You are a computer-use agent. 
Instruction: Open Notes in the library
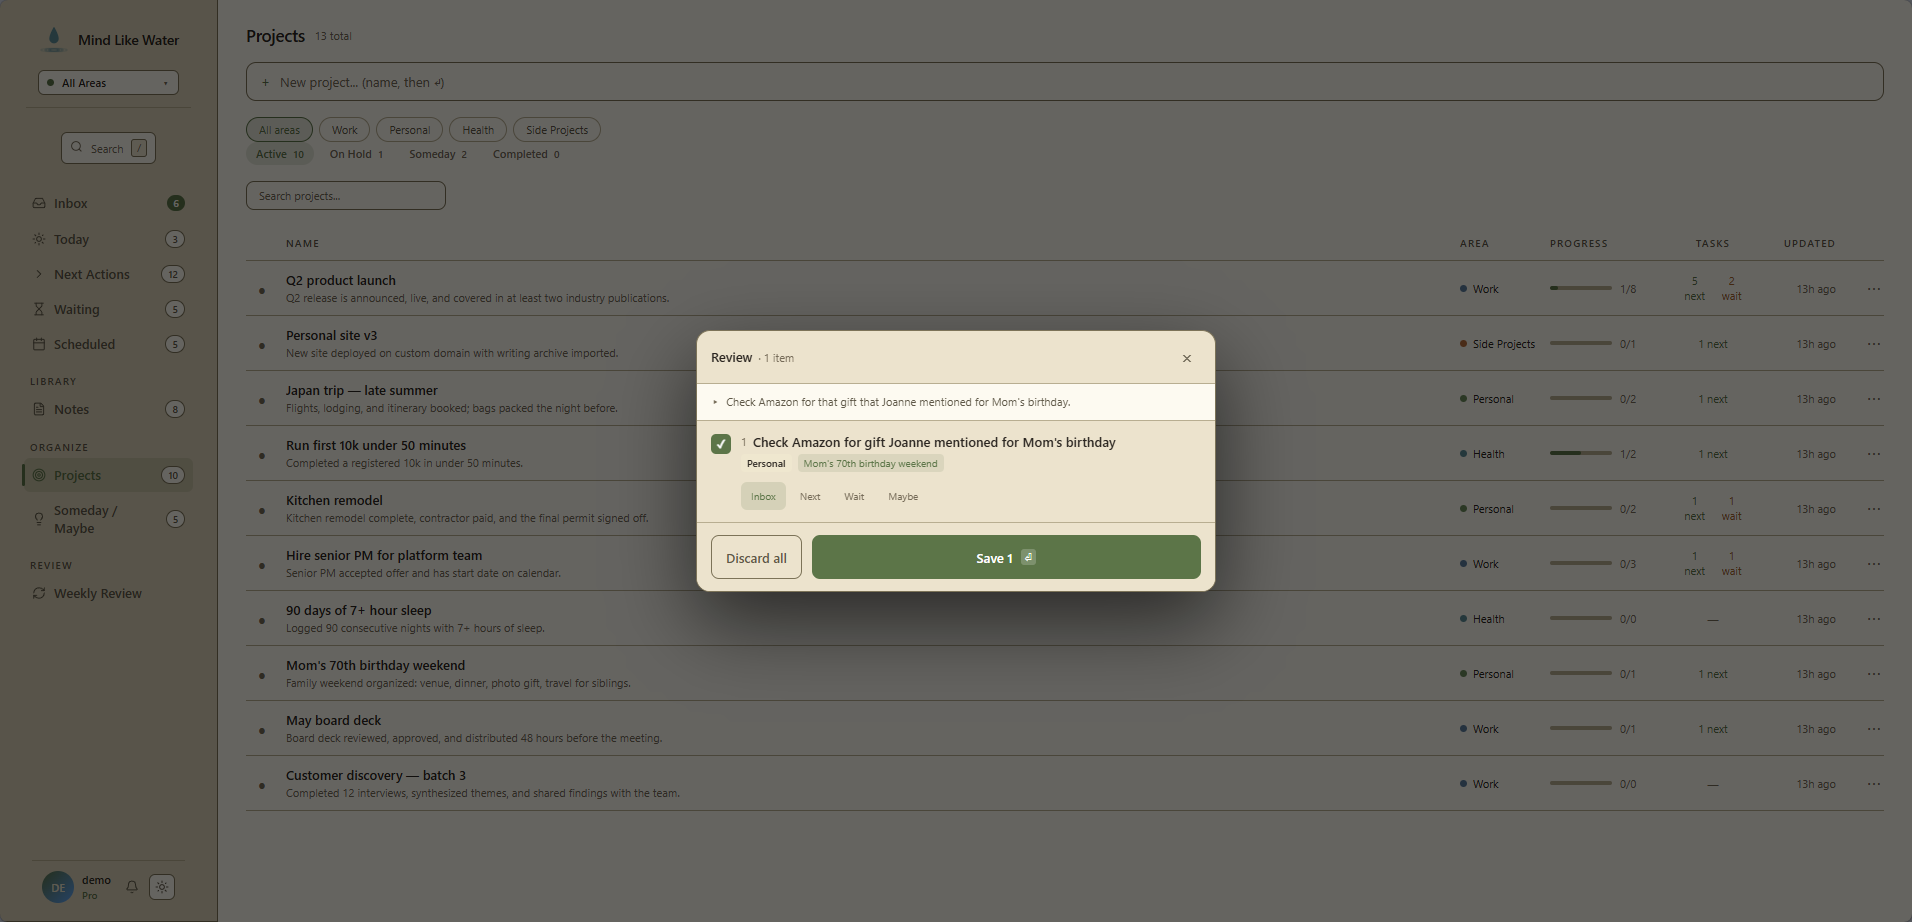tap(108, 409)
